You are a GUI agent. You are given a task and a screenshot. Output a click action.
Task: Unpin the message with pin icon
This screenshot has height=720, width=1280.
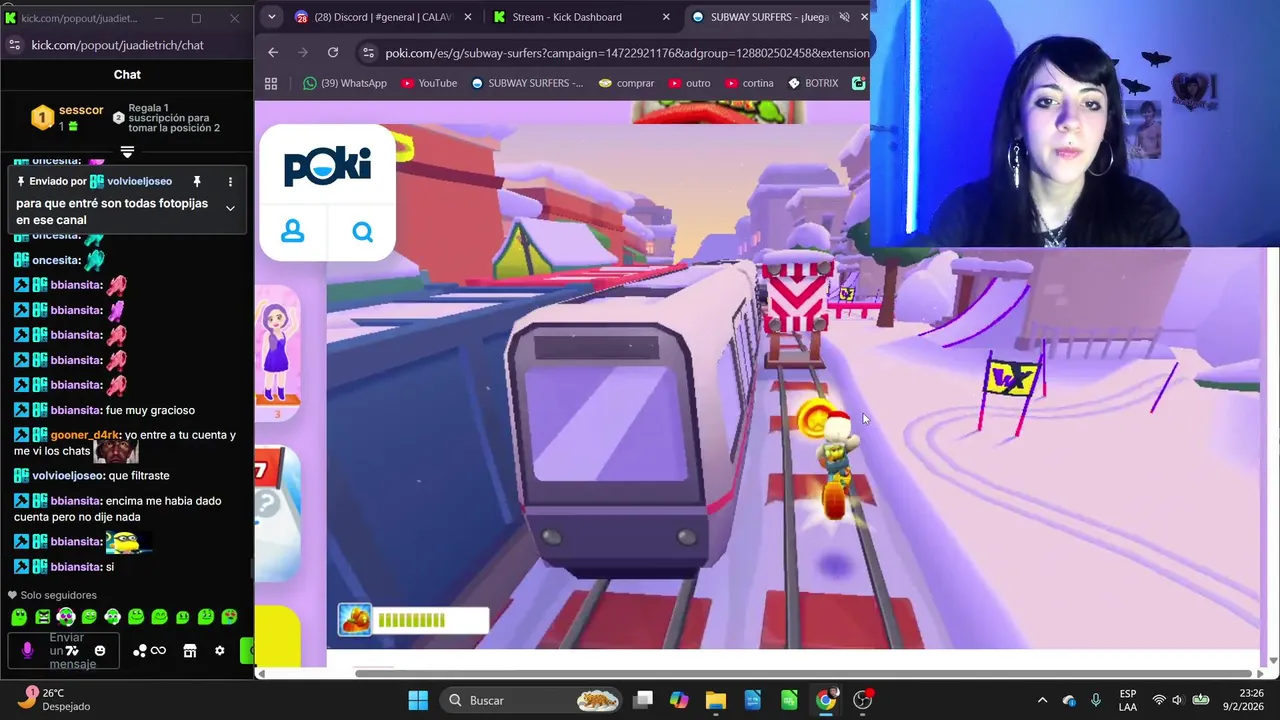pos(197,181)
